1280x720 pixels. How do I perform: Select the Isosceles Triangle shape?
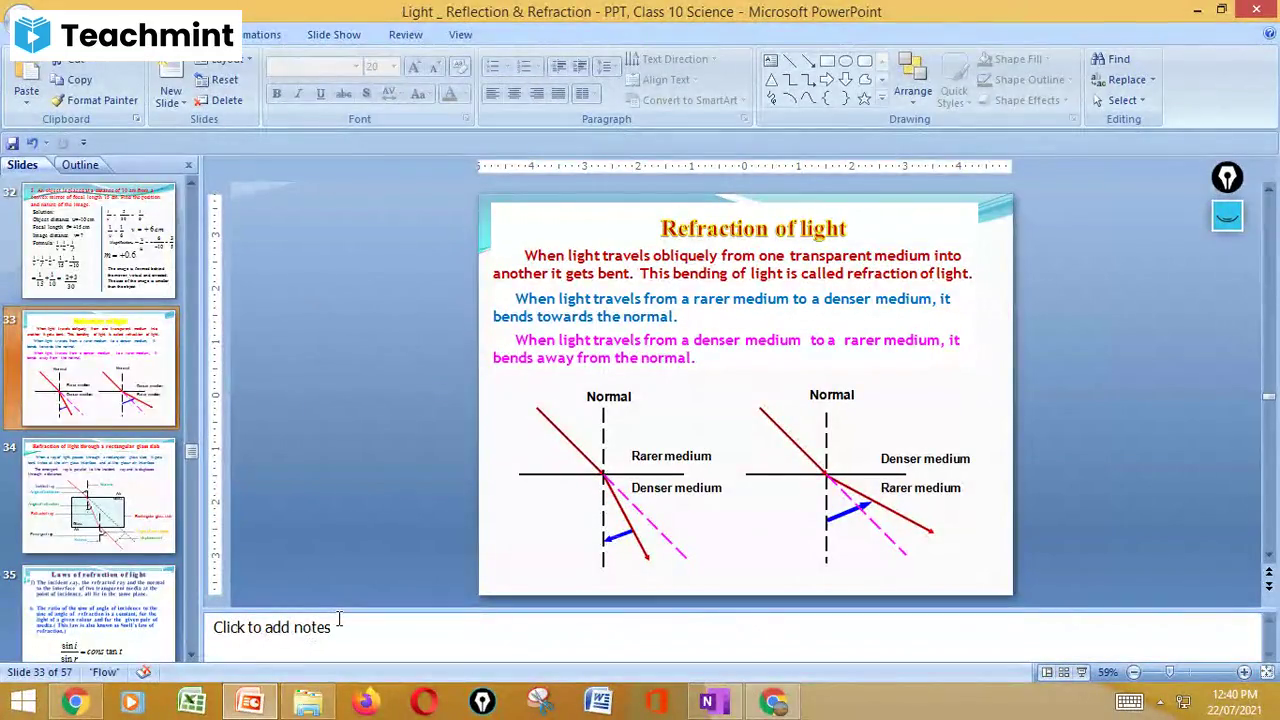point(771,80)
